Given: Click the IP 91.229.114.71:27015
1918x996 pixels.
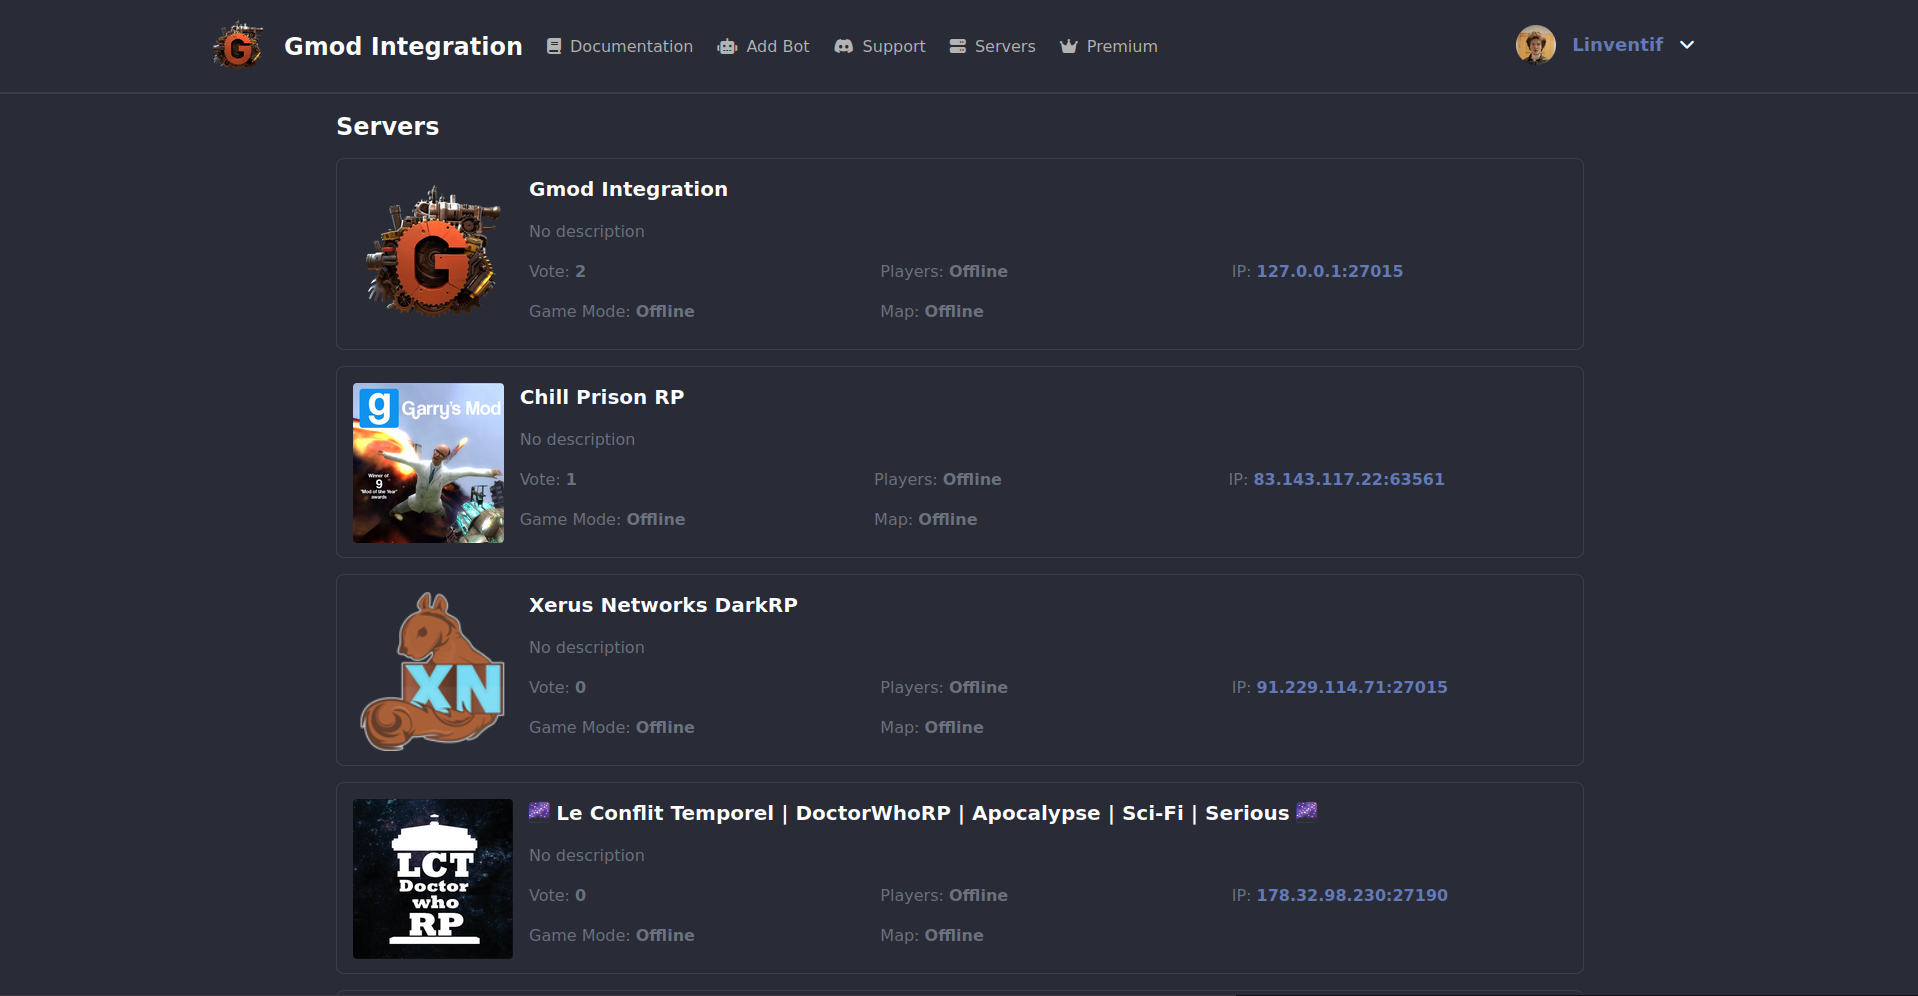Looking at the screenshot, I should pos(1352,687).
